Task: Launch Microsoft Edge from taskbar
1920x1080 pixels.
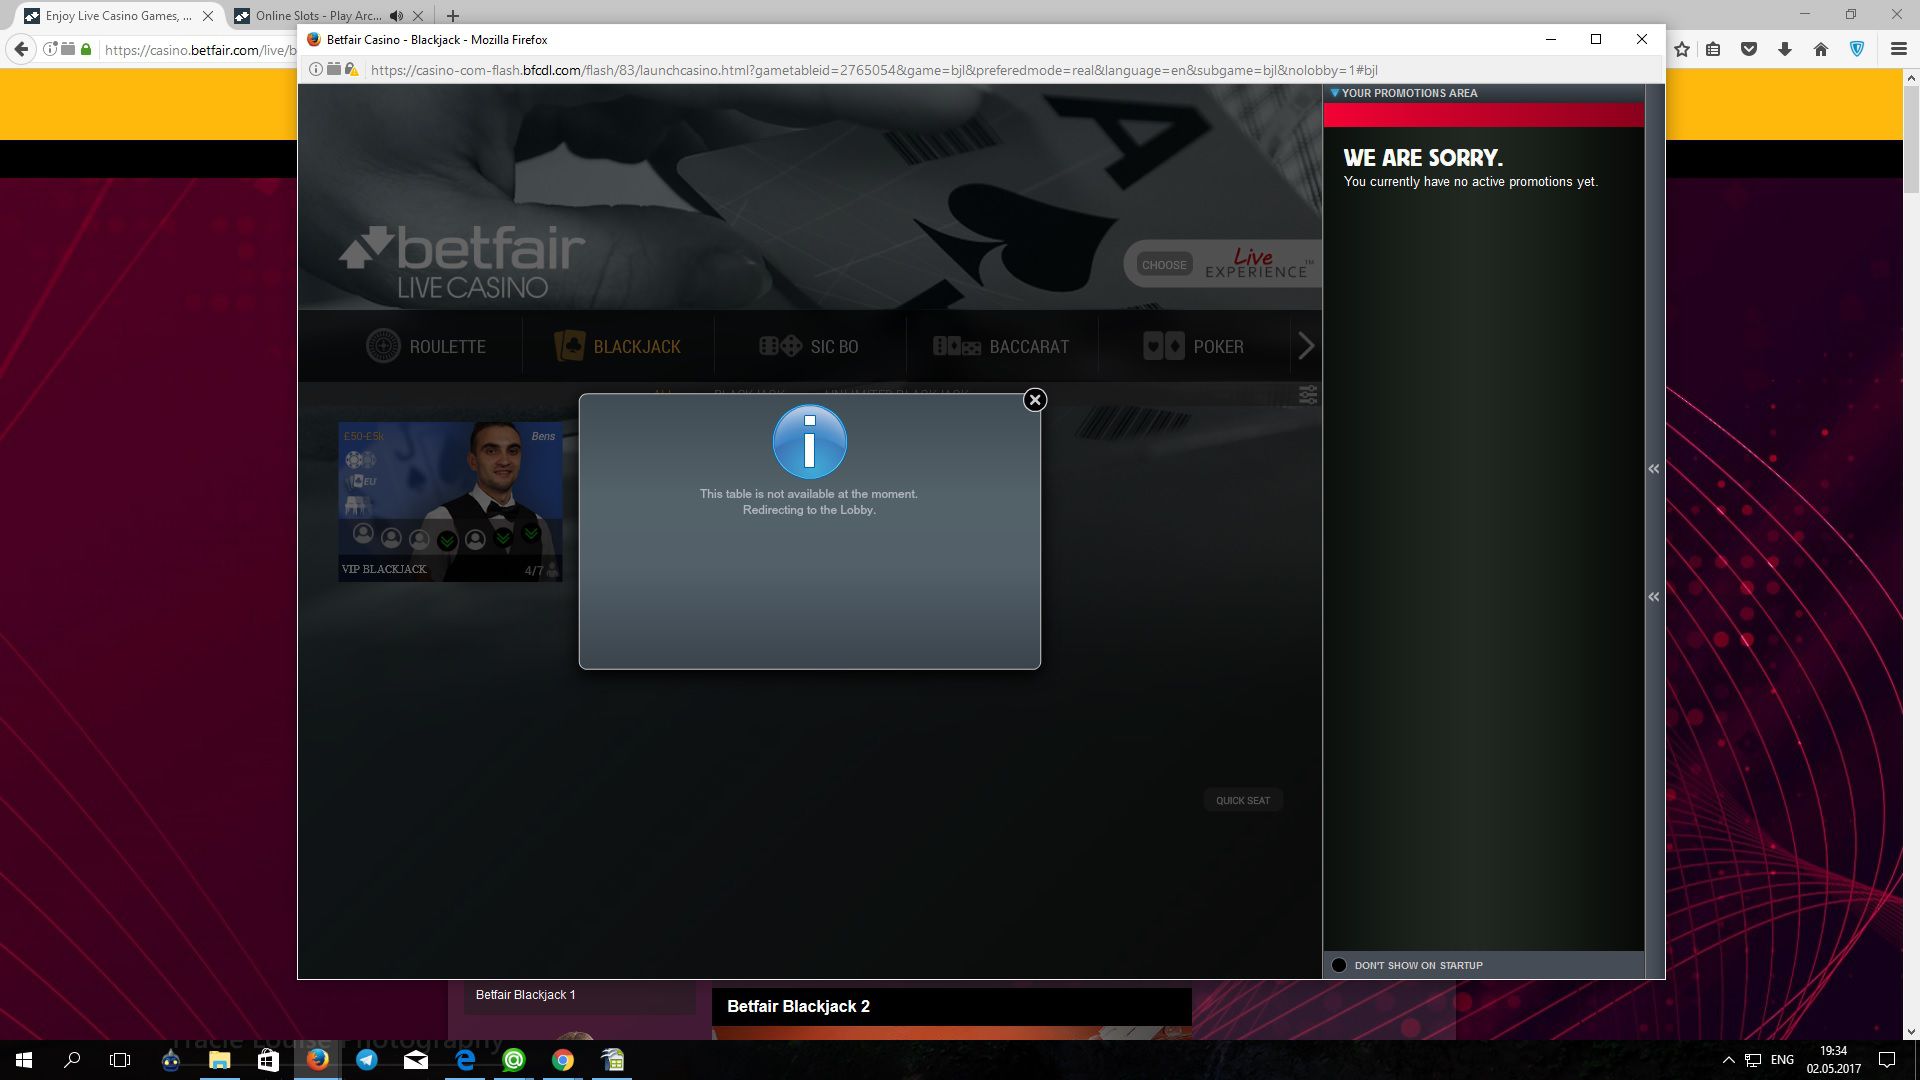Action: coord(465,1060)
